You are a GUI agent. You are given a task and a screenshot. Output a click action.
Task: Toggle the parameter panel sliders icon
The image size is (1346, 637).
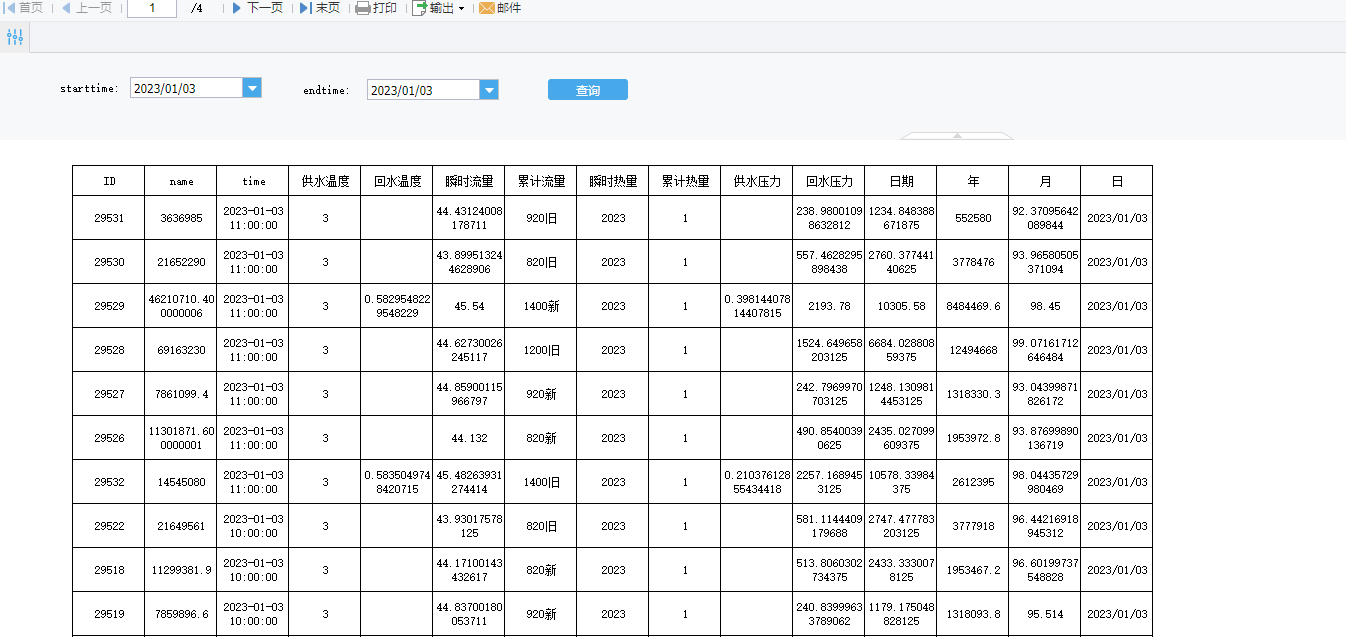[x=15, y=37]
